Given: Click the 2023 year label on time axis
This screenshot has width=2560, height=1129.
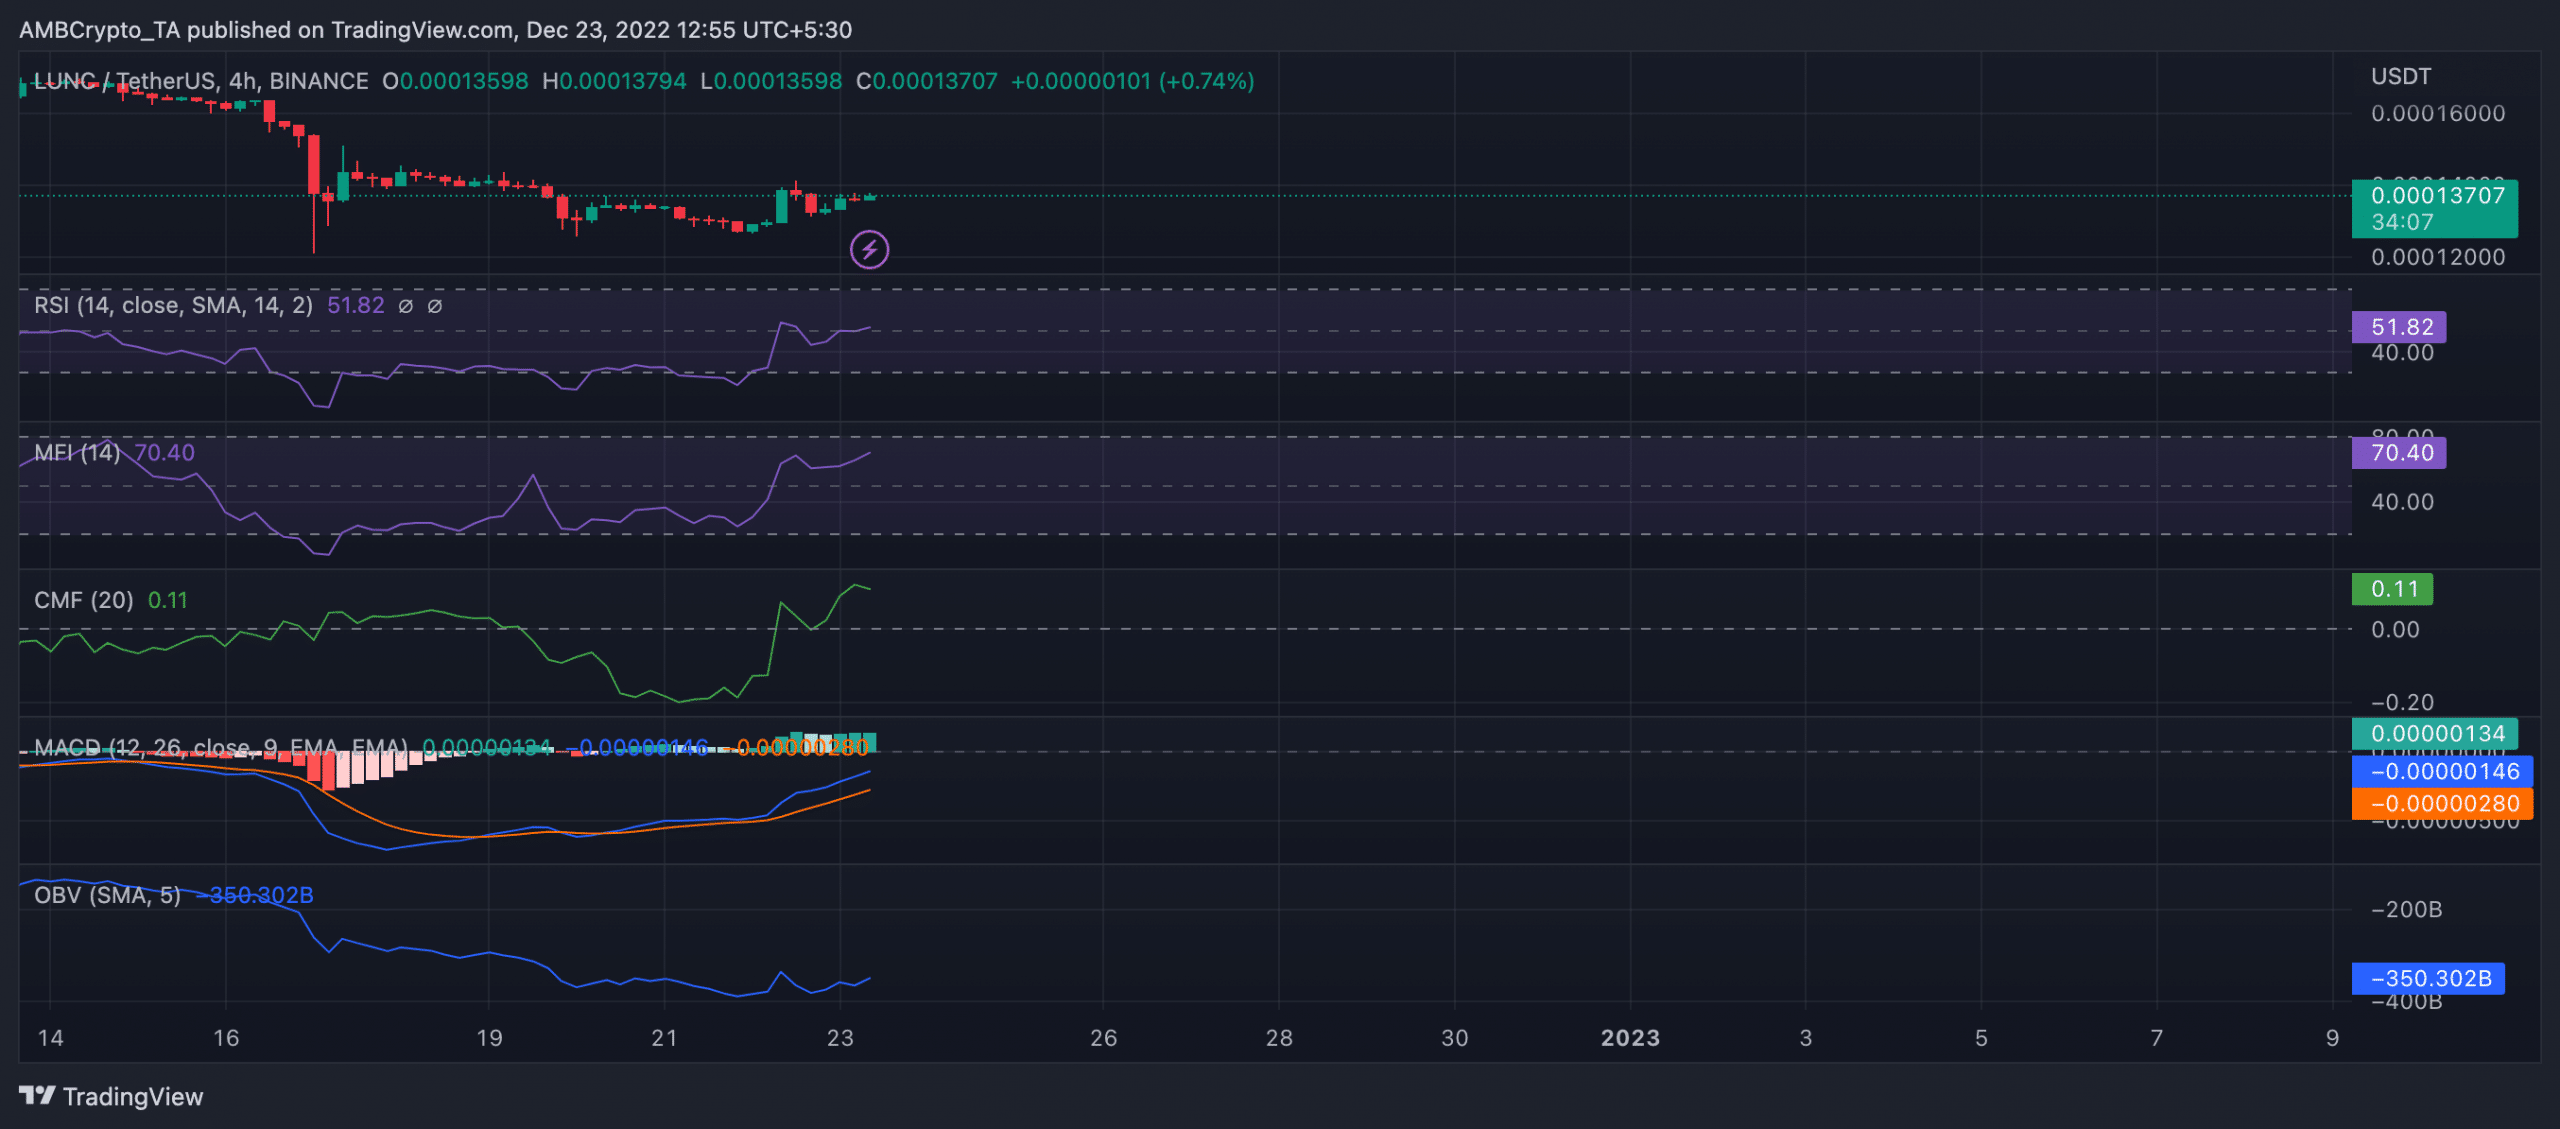Looking at the screenshot, I should (x=1630, y=1038).
